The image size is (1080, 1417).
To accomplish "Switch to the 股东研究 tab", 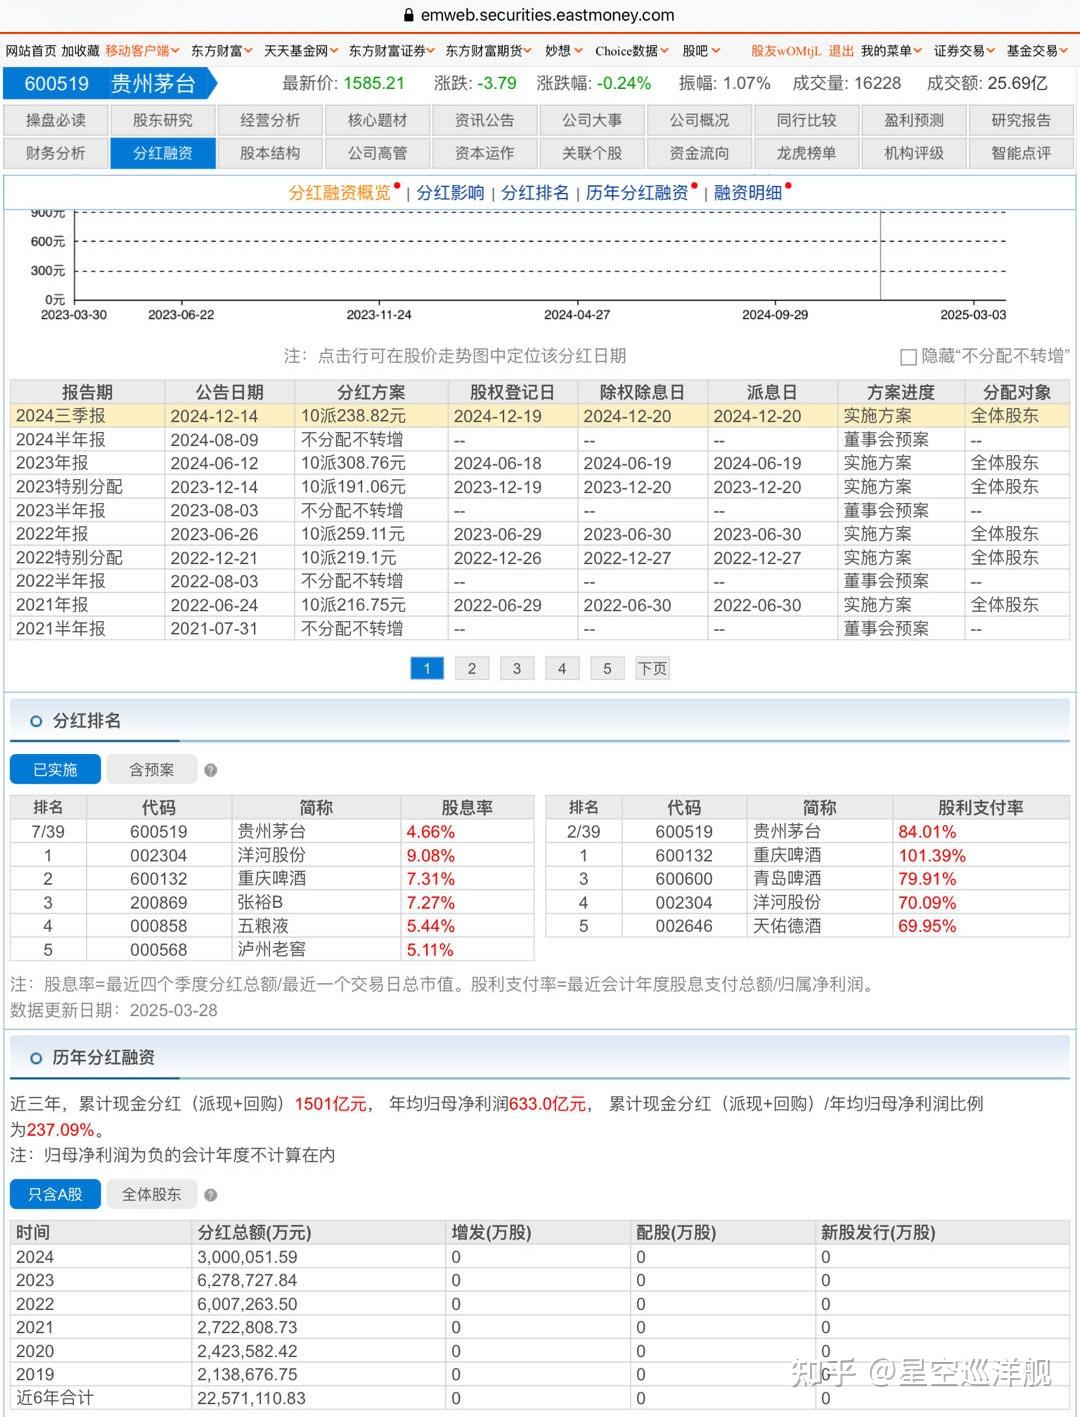I will (163, 120).
